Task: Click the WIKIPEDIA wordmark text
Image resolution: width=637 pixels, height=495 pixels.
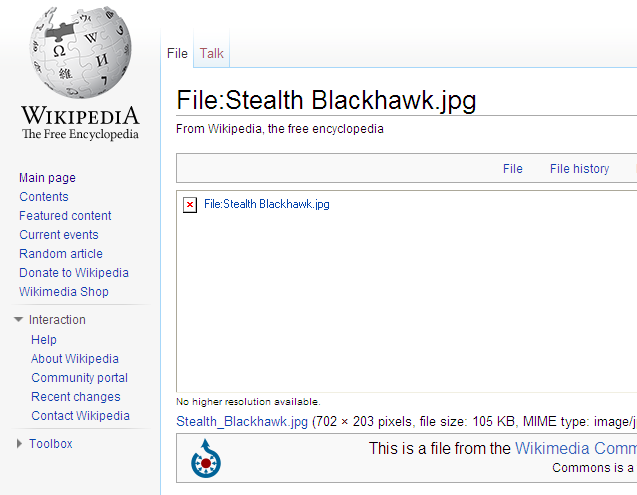Action: pos(80,115)
